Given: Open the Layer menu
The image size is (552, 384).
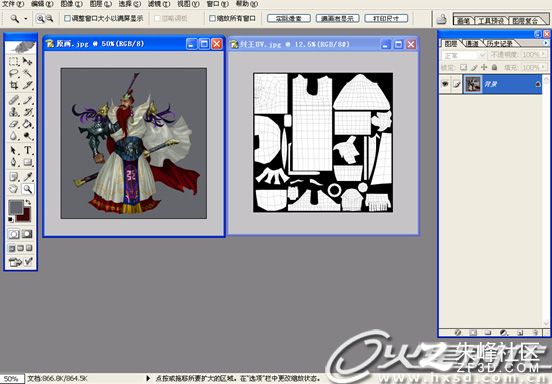Looking at the screenshot, I should coord(100,4).
